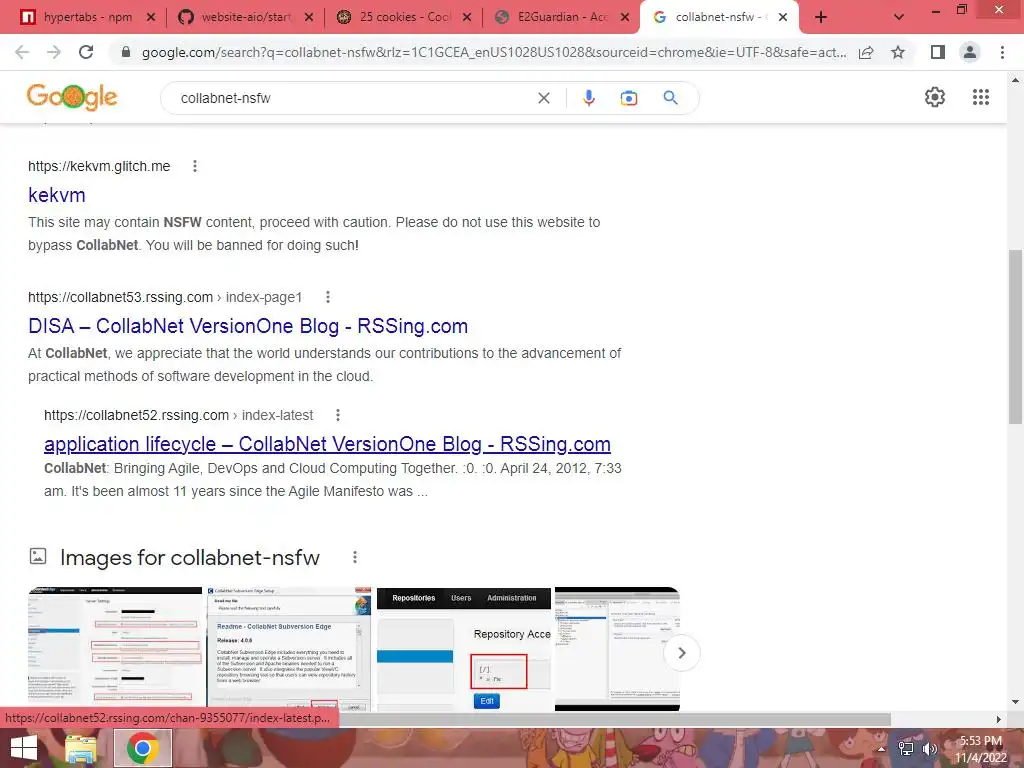Go back to the previous page

pos(22,52)
